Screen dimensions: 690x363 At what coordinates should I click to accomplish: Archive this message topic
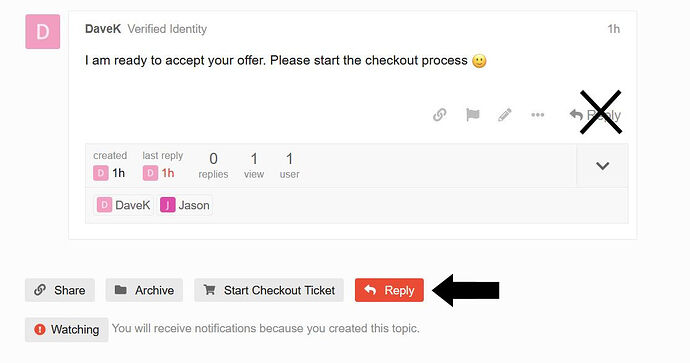coord(144,290)
